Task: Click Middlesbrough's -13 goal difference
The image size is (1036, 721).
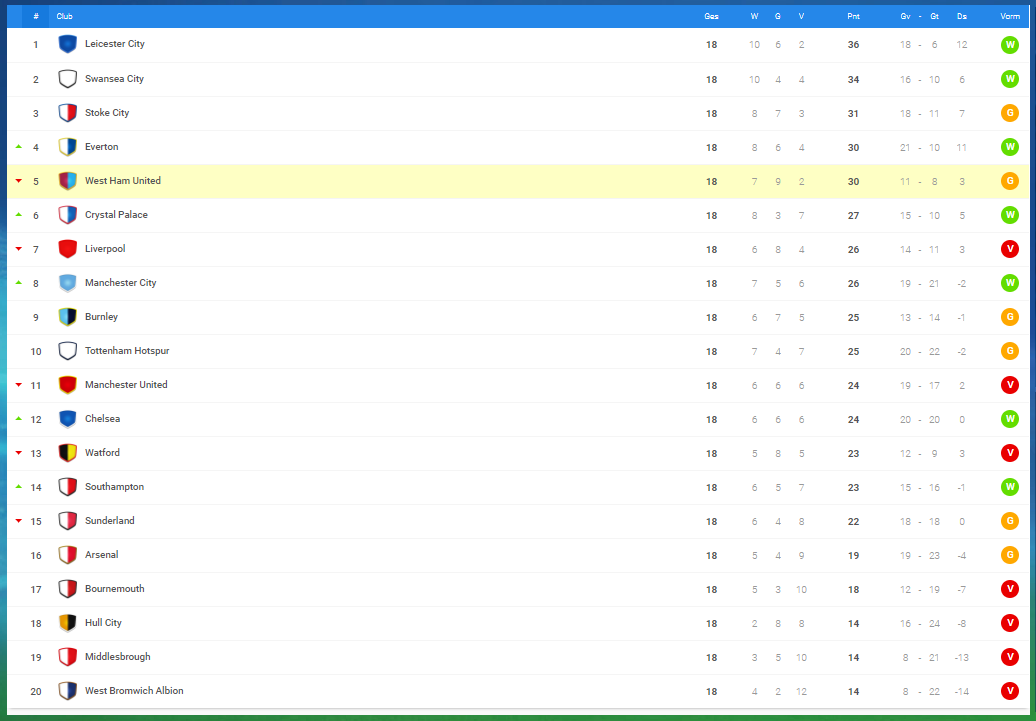Action: tap(962, 658)
